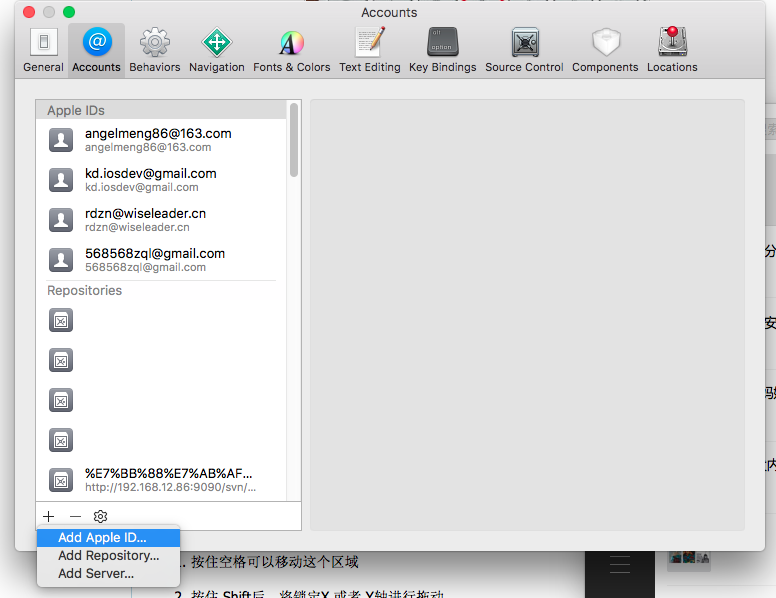Open the General preferences pane
The width and height of the screenshot is (776, 598).
click(x=44, y=50)
